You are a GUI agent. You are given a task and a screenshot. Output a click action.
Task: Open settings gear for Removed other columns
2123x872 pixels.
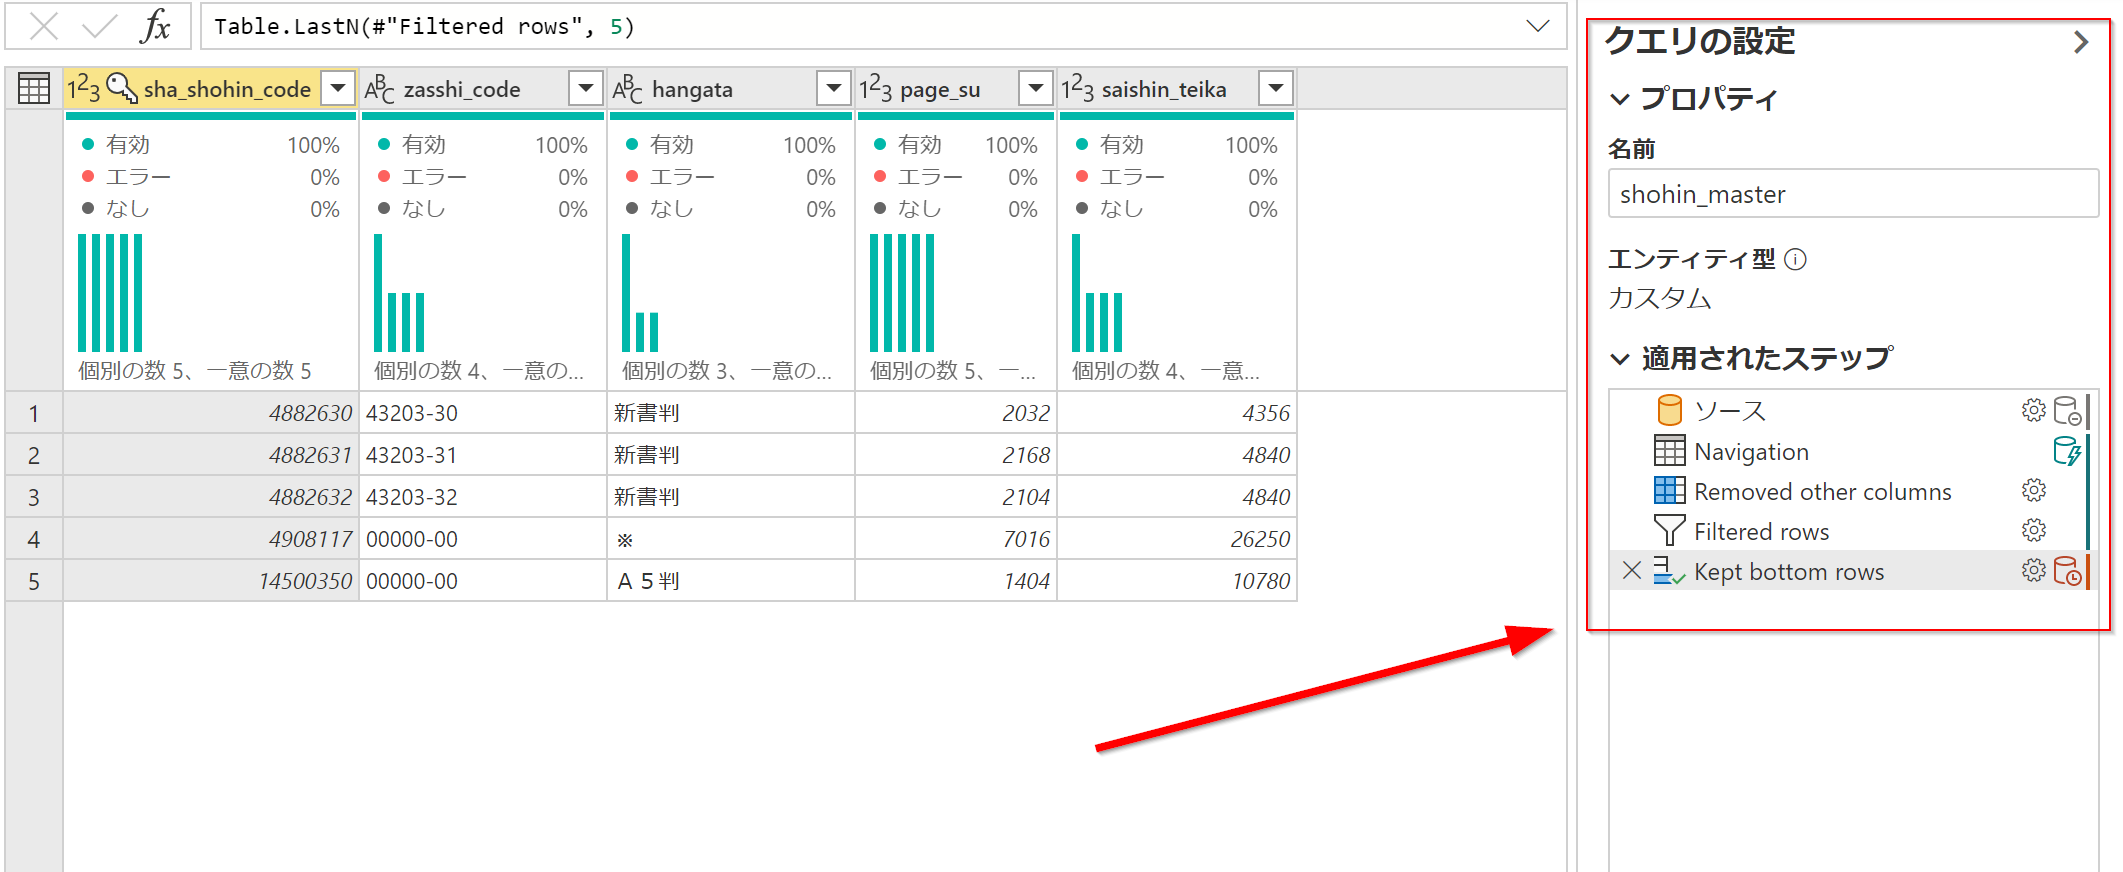point(2034,490)
